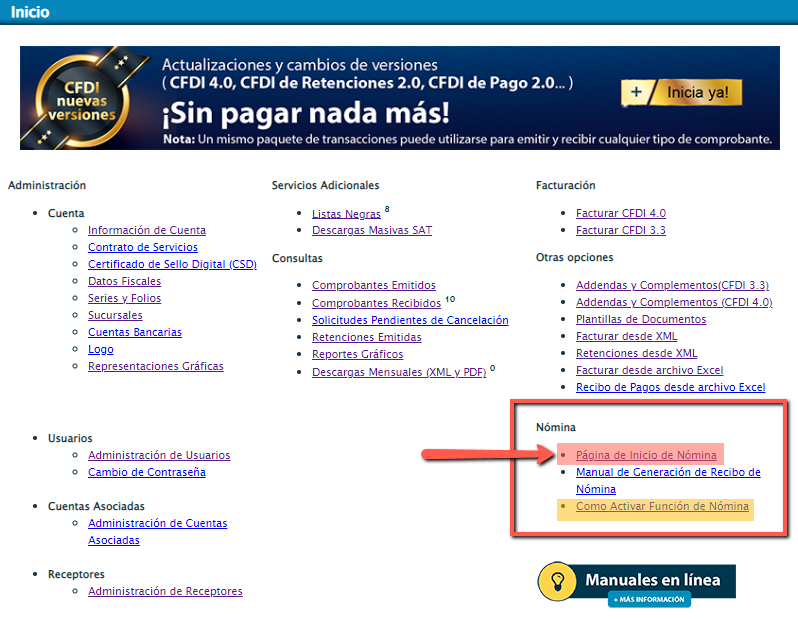Select Facturar desde XML
The image size is (798, 619).
click(x=626, y=336)
